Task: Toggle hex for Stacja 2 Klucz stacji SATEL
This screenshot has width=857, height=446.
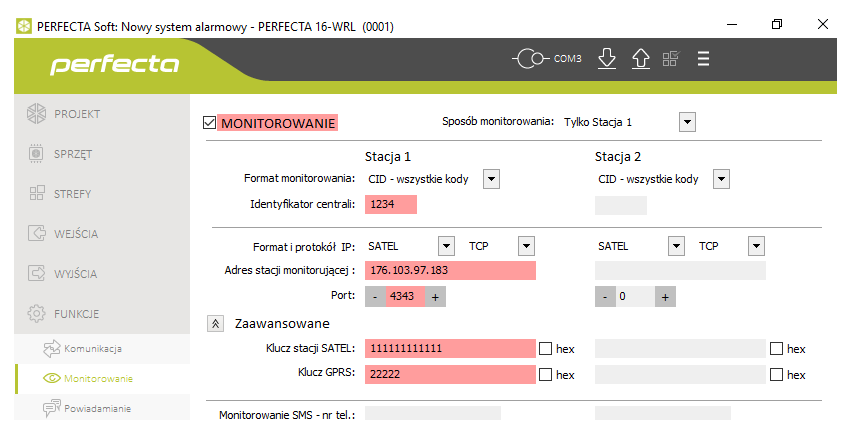Action: [x=776, y=349]
